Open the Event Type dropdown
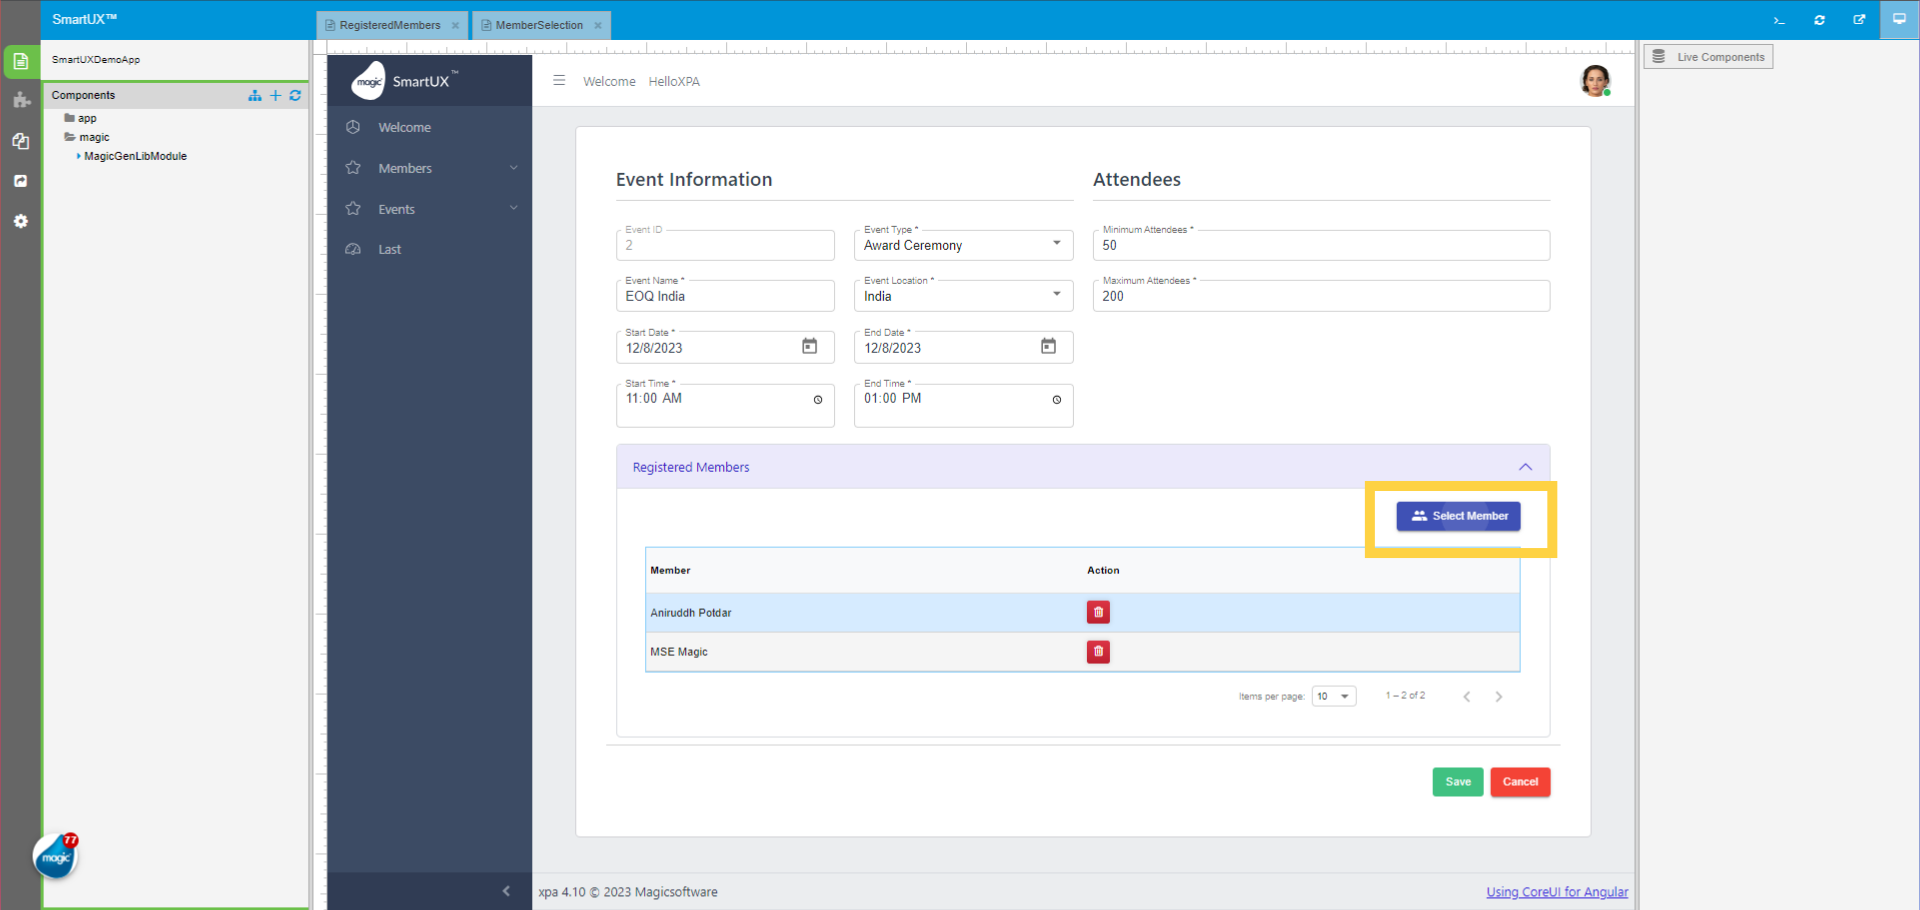The height and width of the screenshot is (910, 1920). coord(962,245)
